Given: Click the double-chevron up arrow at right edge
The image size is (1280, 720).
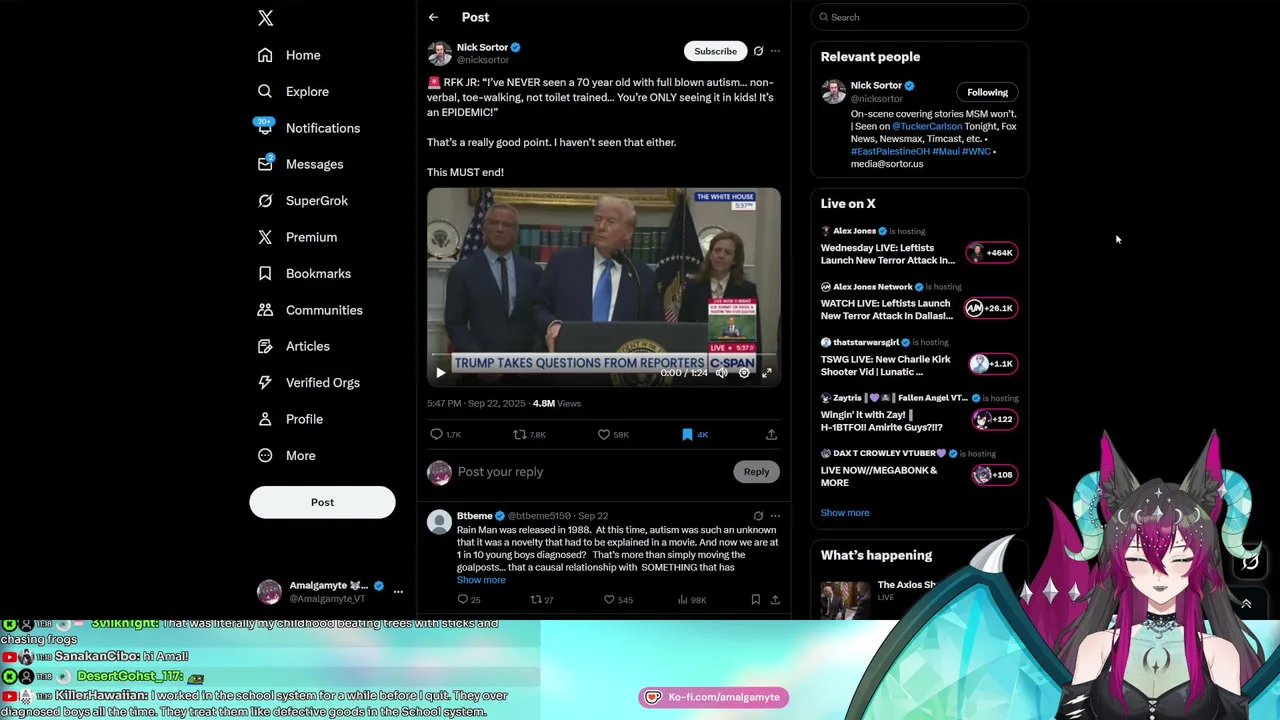Looking at the screenshot, I should click(1246, 604).
